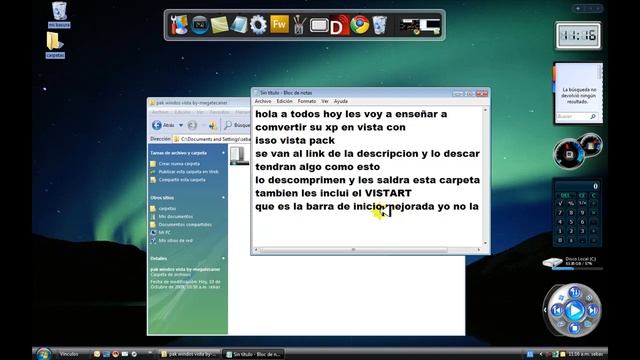Click the Notepad vertical scroll down arrow

point(485,243)
